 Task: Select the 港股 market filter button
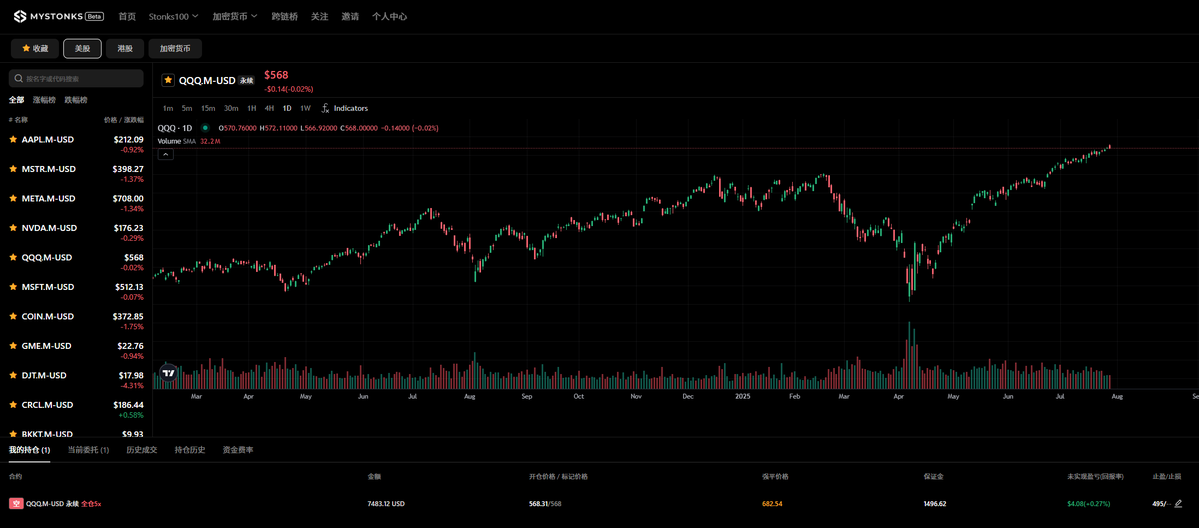[125, 48]
